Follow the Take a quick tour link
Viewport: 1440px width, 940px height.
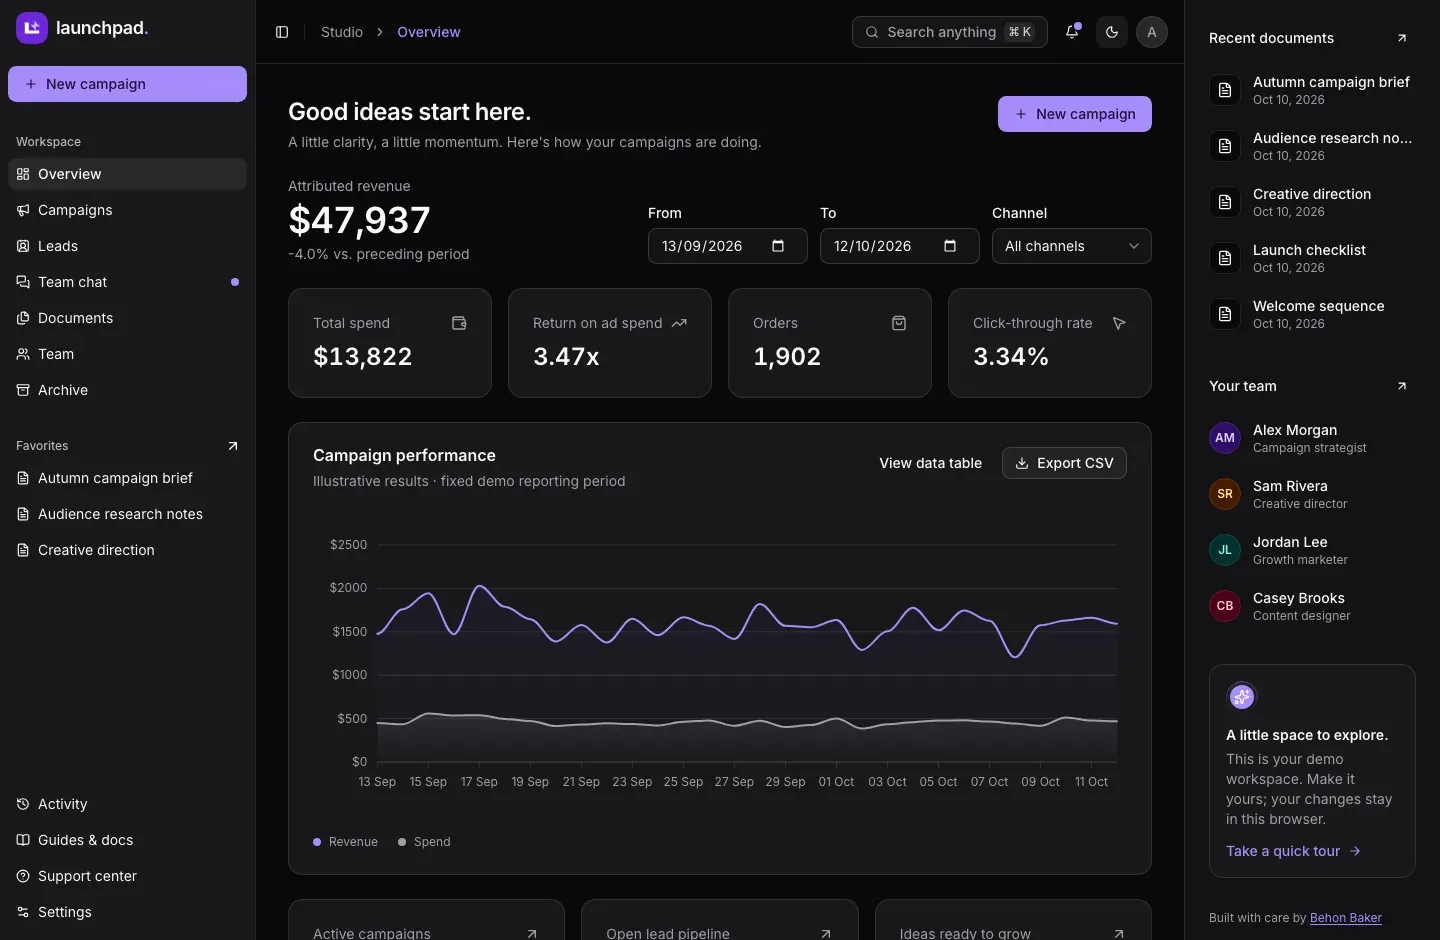(1294, 851)
